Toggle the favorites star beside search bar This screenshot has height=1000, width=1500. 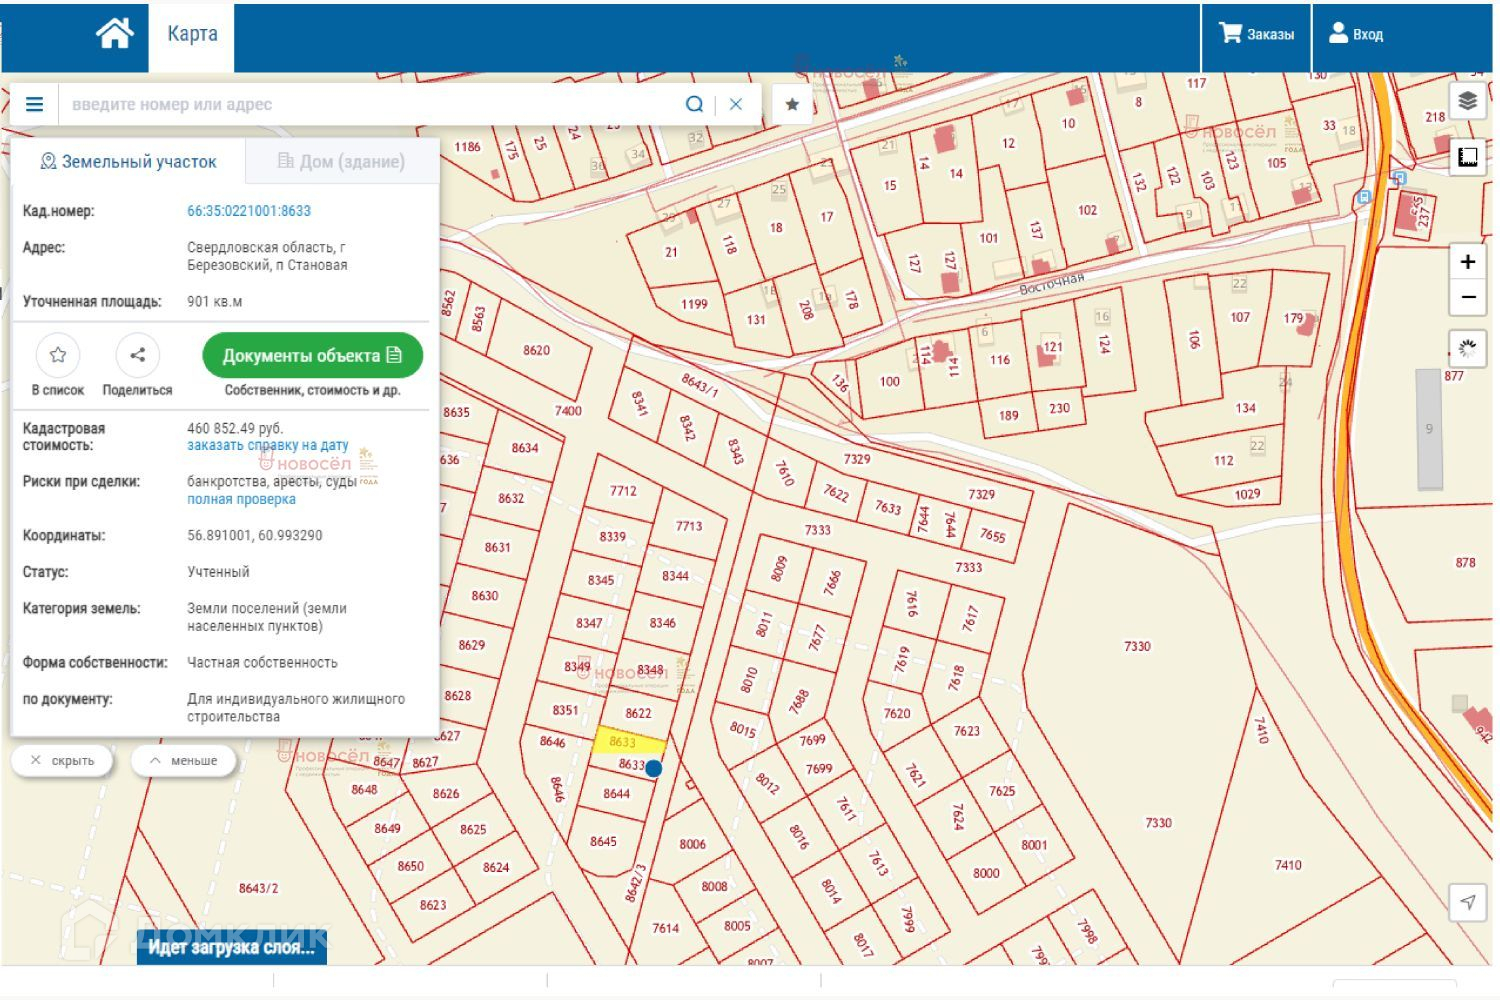(x=792, y=104)
